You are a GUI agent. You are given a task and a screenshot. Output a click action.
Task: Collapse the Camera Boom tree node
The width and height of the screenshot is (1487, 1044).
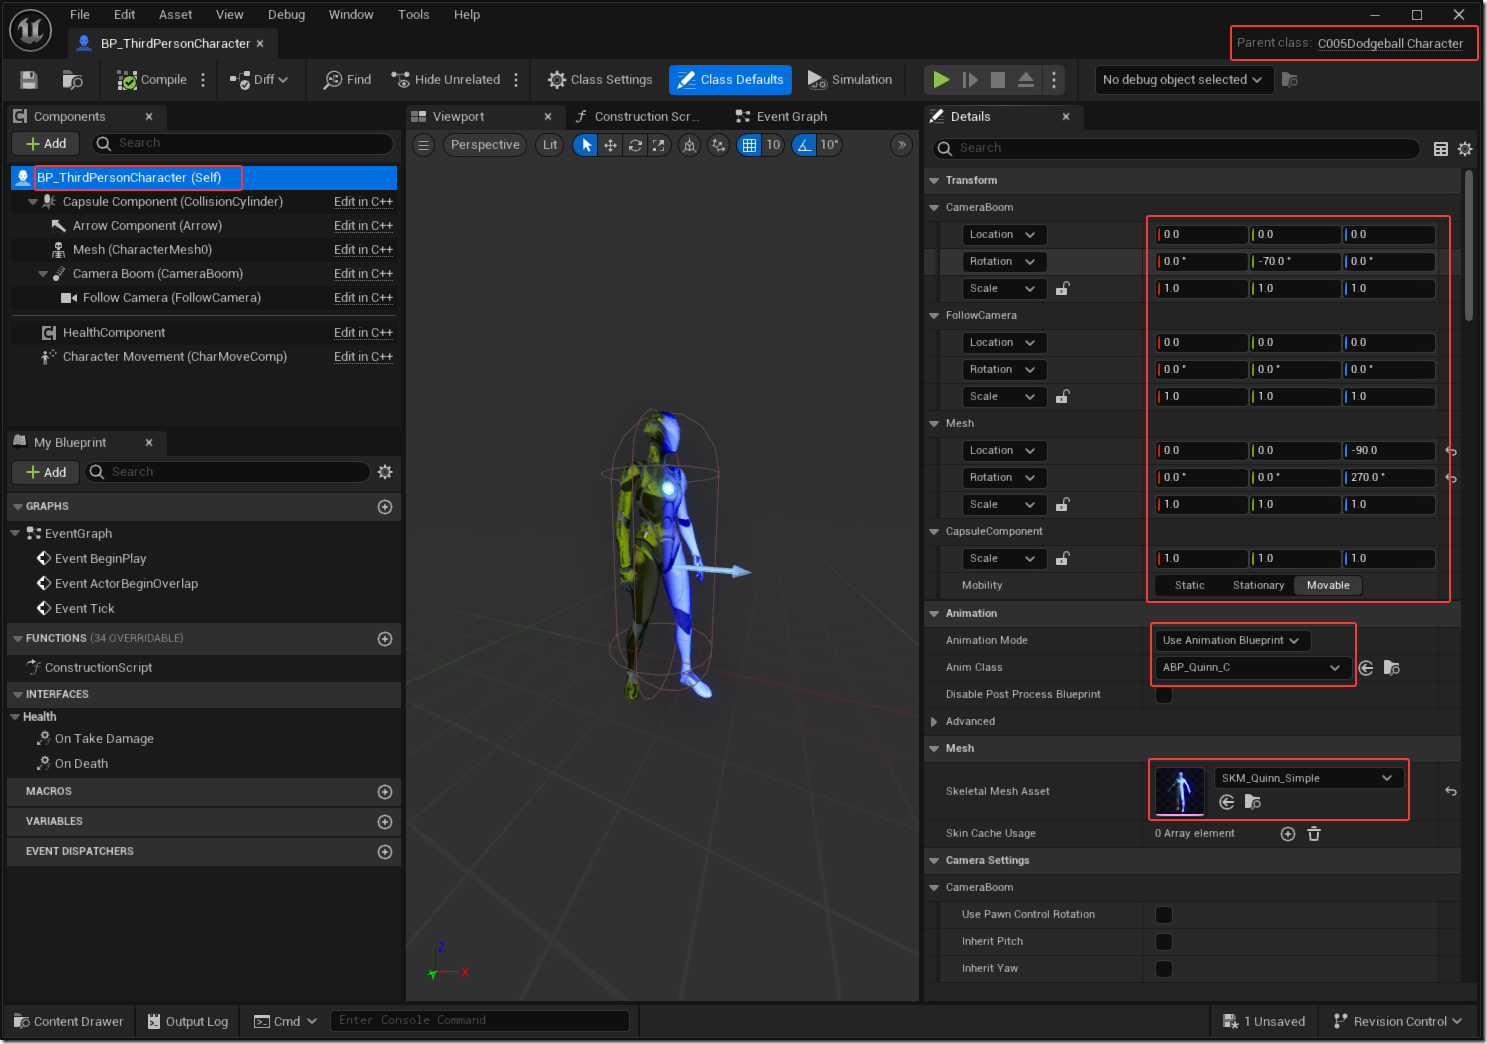[x=43, y=274]
